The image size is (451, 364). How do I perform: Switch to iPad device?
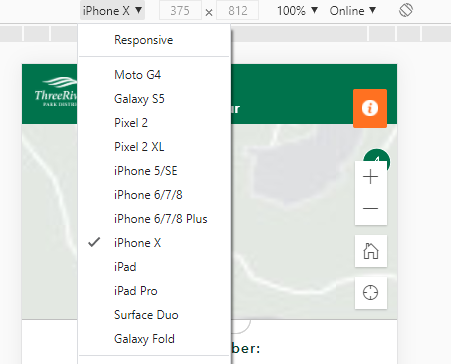154,267
